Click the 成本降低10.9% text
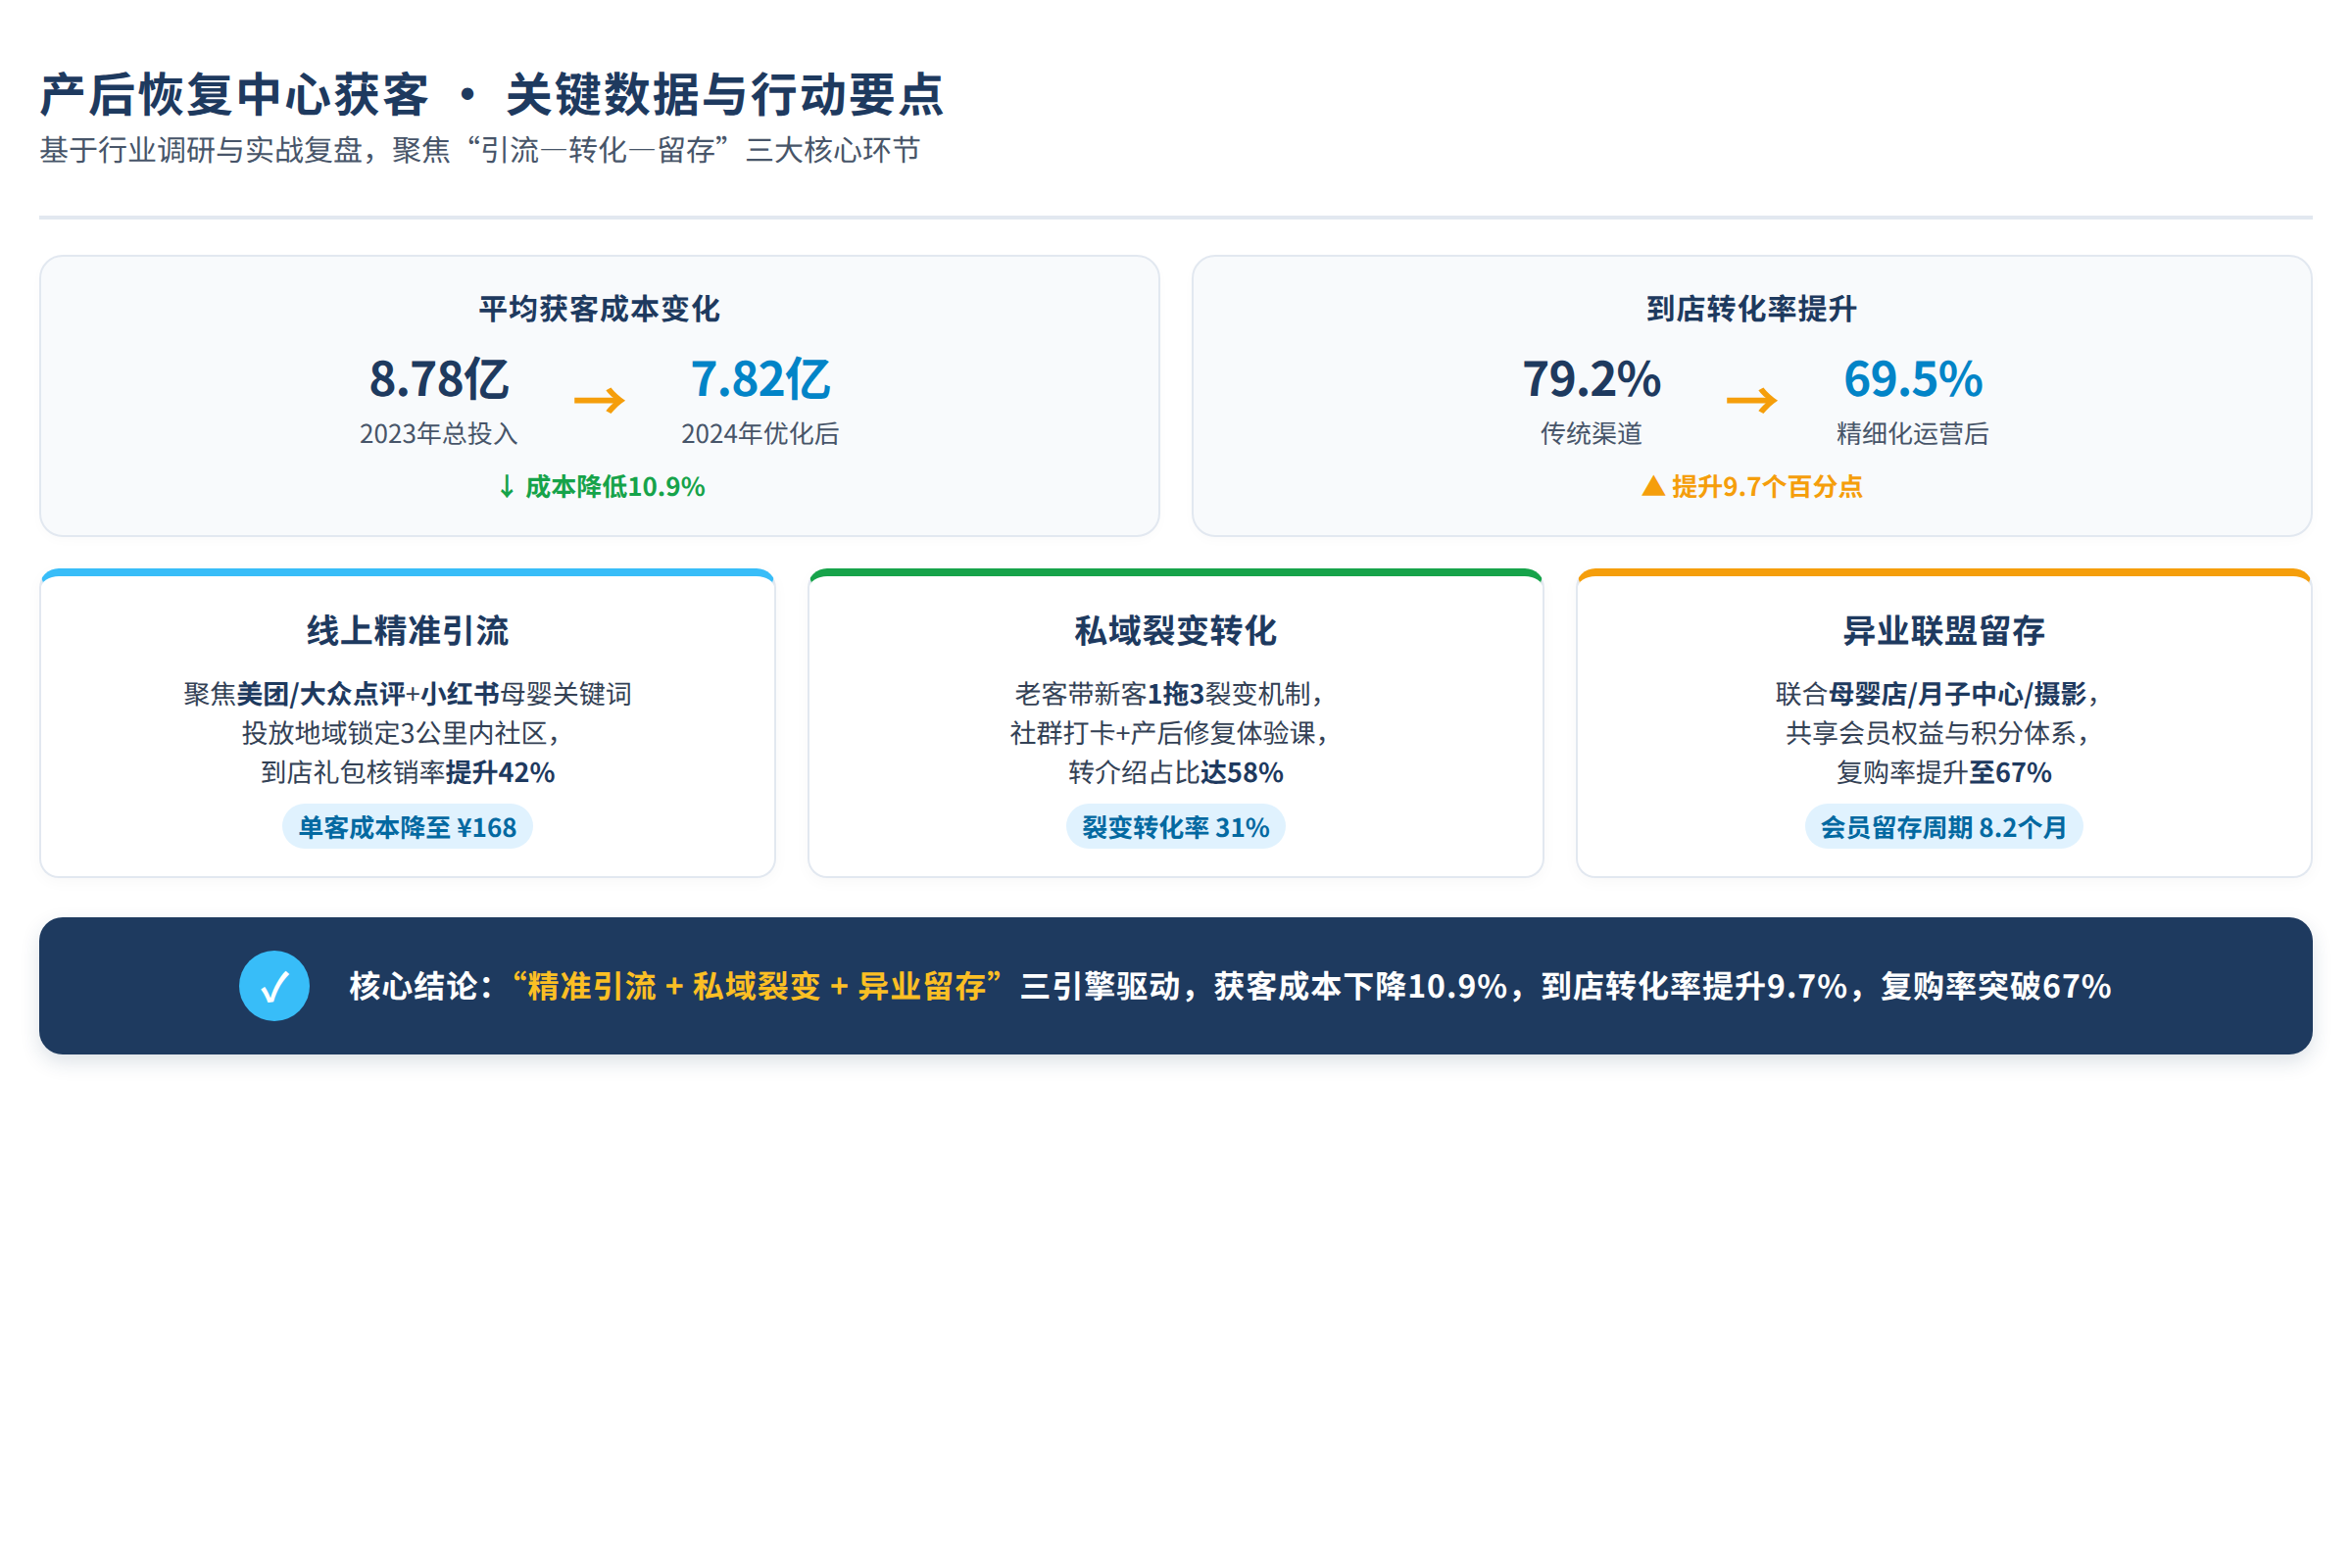The image size is (2352, 1568). [x=615, y=487]
